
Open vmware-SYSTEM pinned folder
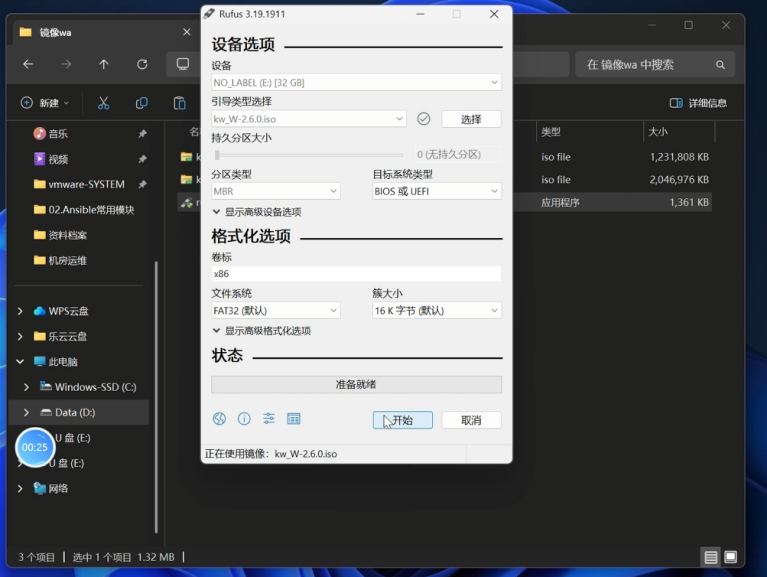[79, 184]
